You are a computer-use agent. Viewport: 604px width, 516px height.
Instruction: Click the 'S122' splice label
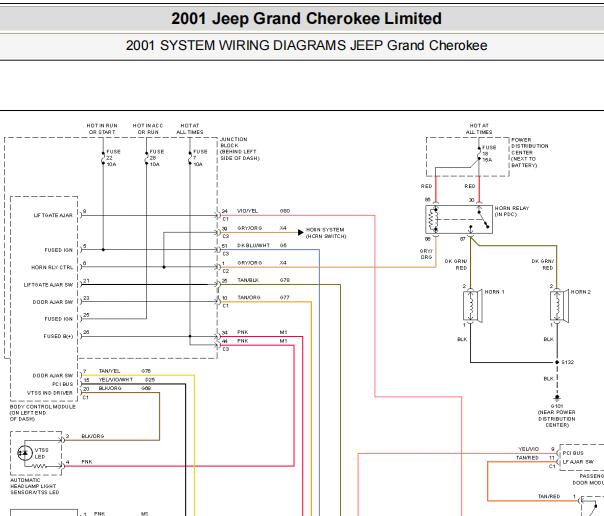(567, 362)
